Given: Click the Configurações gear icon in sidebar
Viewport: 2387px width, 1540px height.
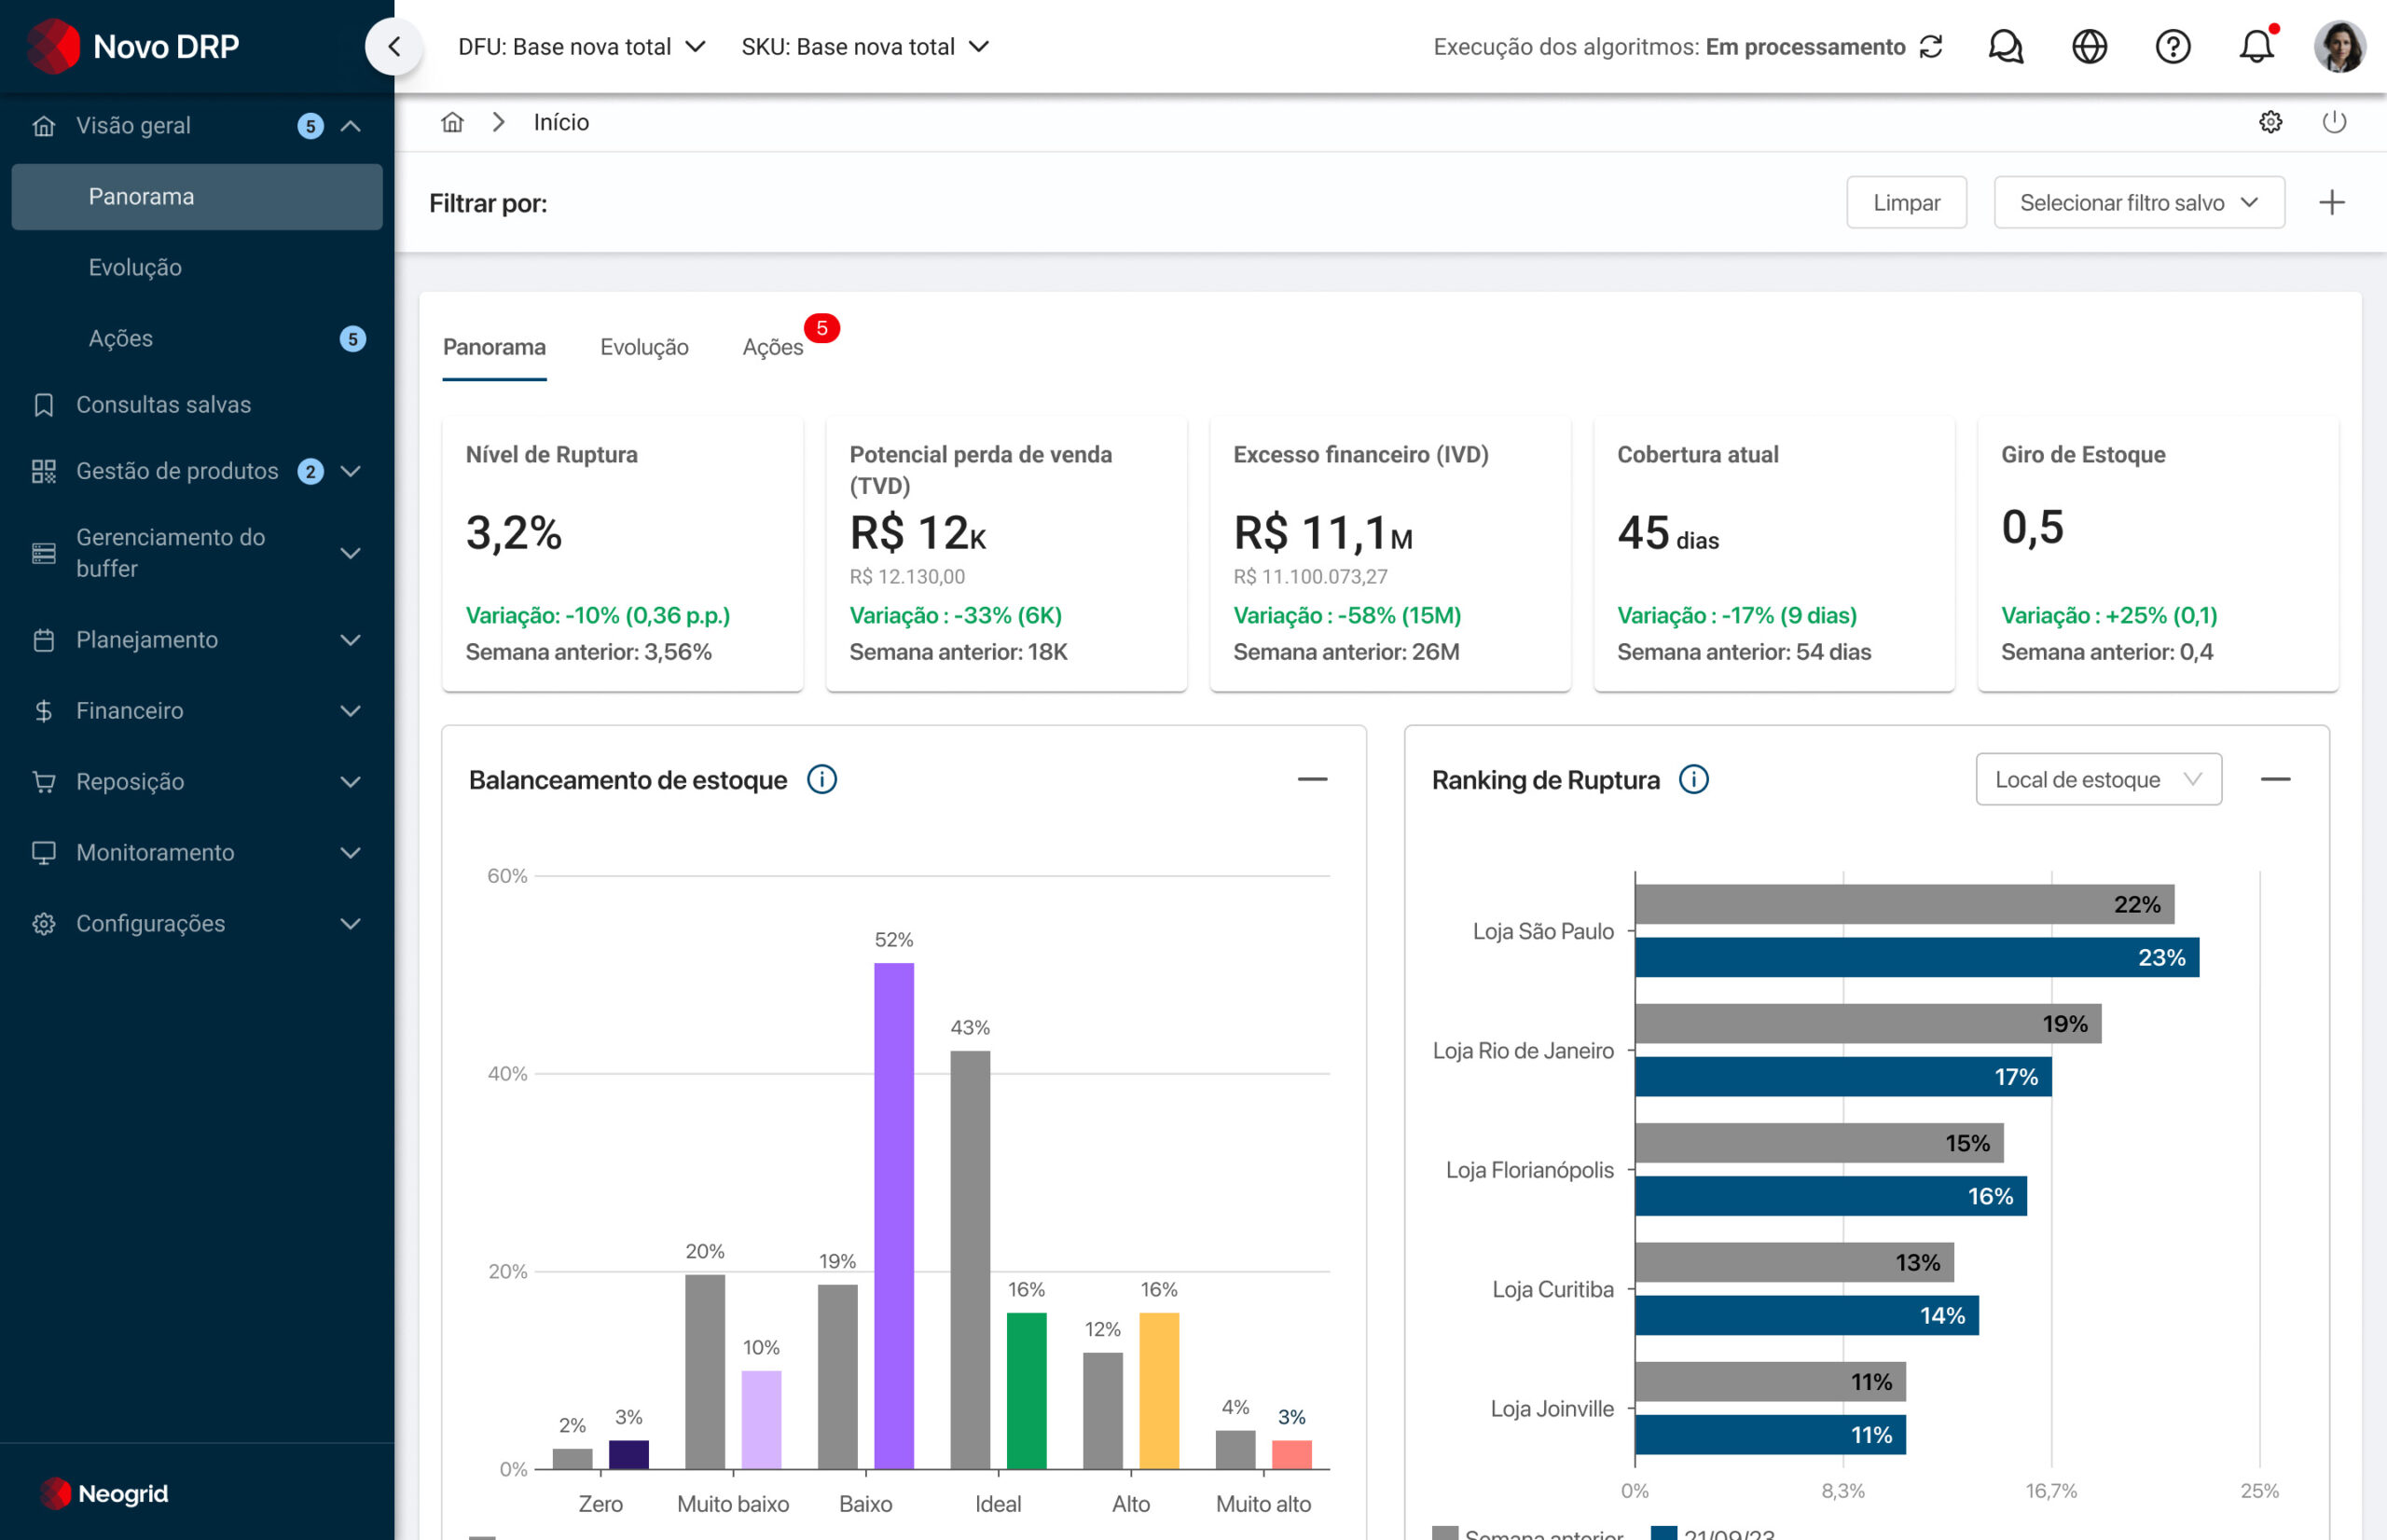Looking at the screenshot, I should click(x=43, y=924).
